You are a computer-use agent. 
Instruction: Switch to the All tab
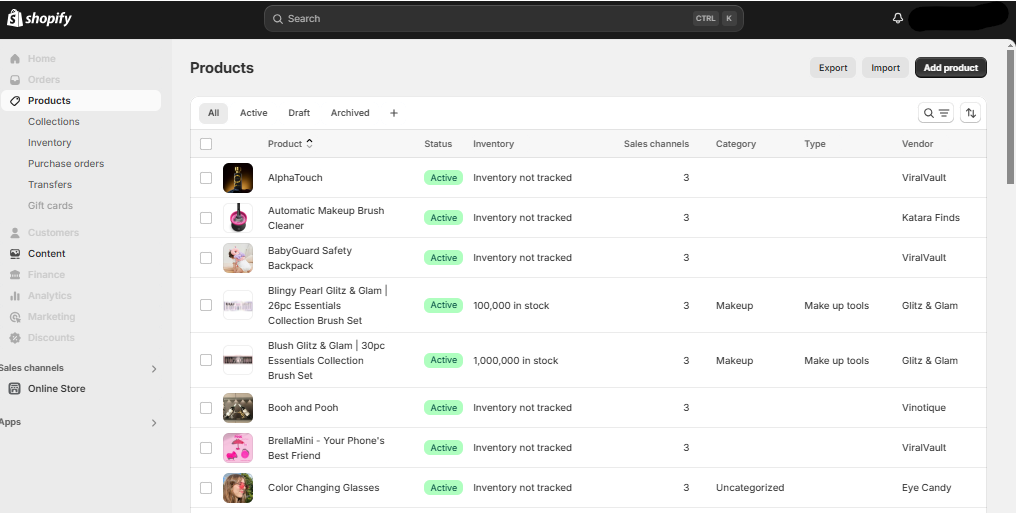coord(213,113)
